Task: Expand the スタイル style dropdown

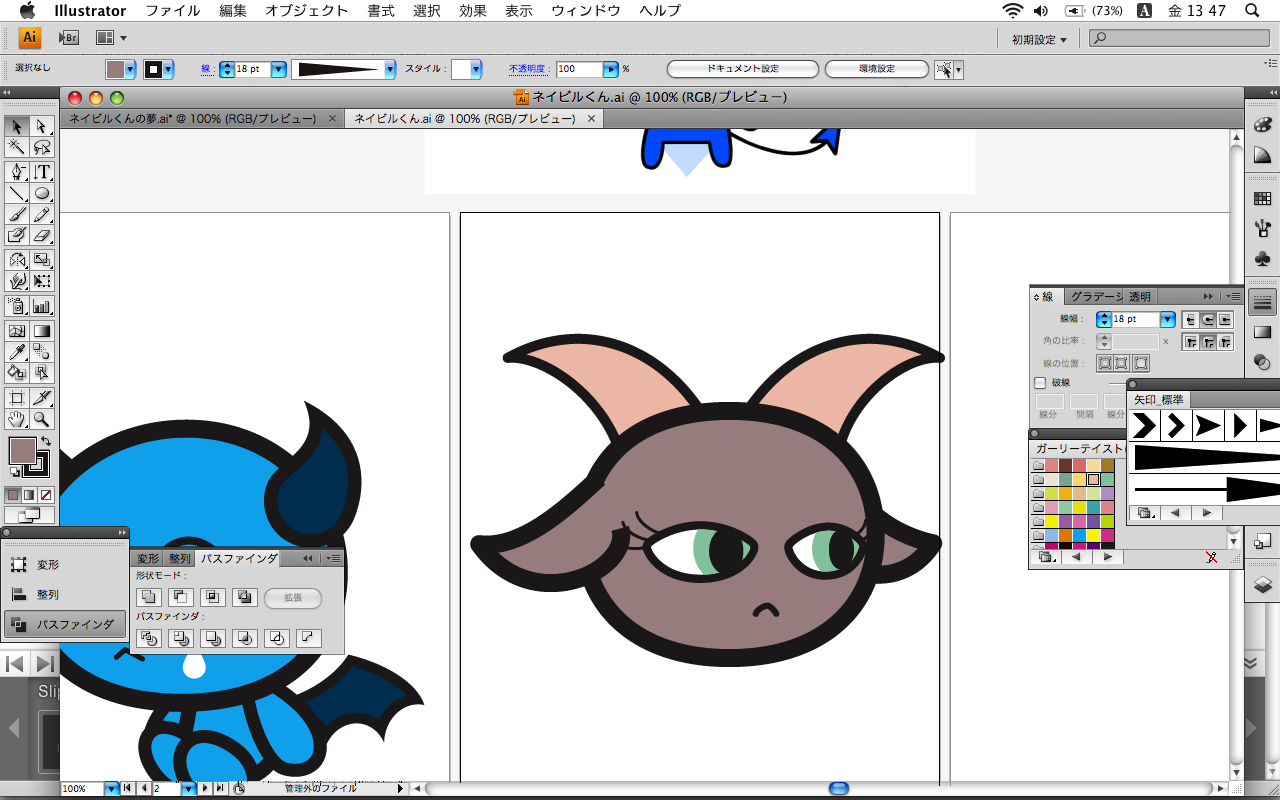Action: [476, 69]
